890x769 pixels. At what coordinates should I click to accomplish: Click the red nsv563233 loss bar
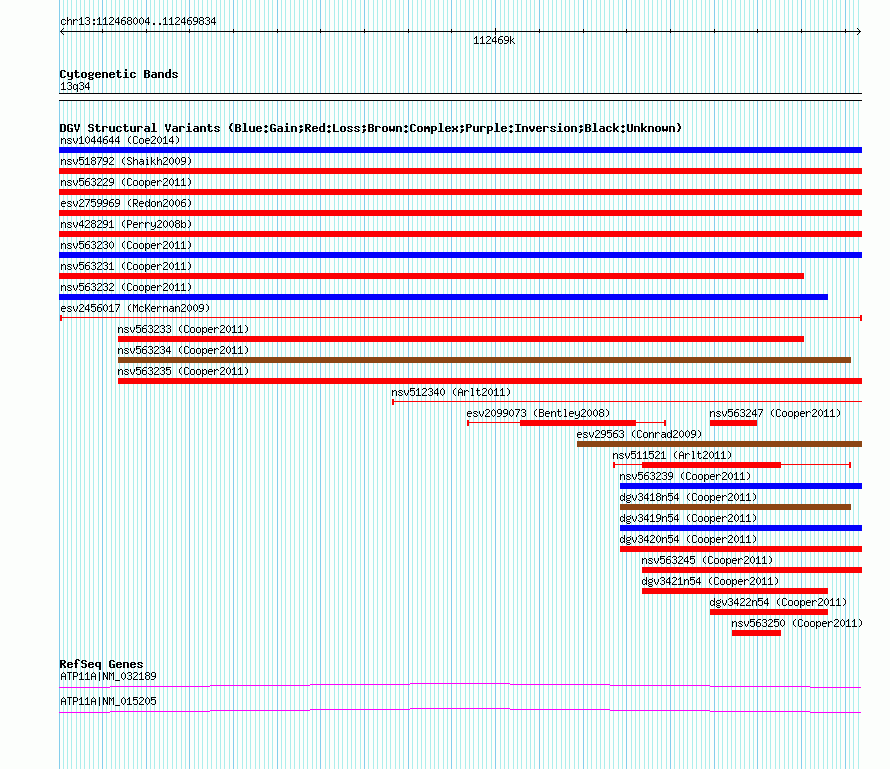461,339
